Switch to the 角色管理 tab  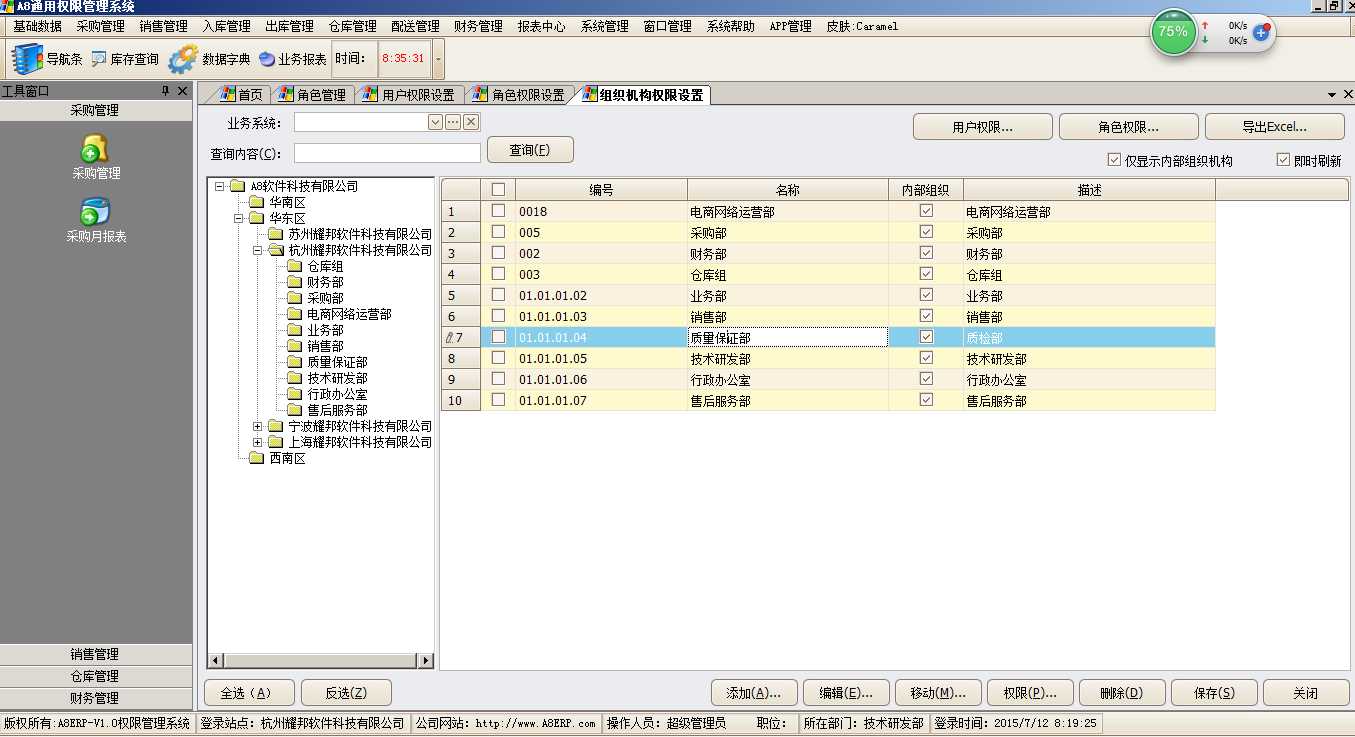pos(312,95)
